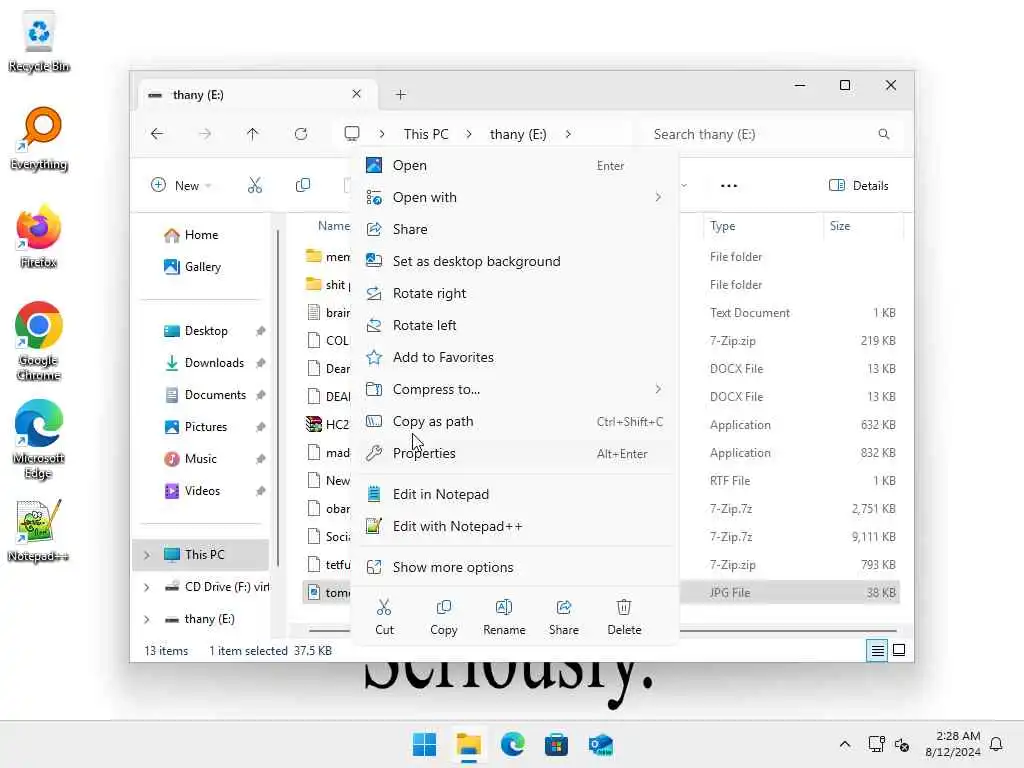Screen dimensions: 1024x768
Task: Add a new File Explorer tab
Action: click(400, 95)
